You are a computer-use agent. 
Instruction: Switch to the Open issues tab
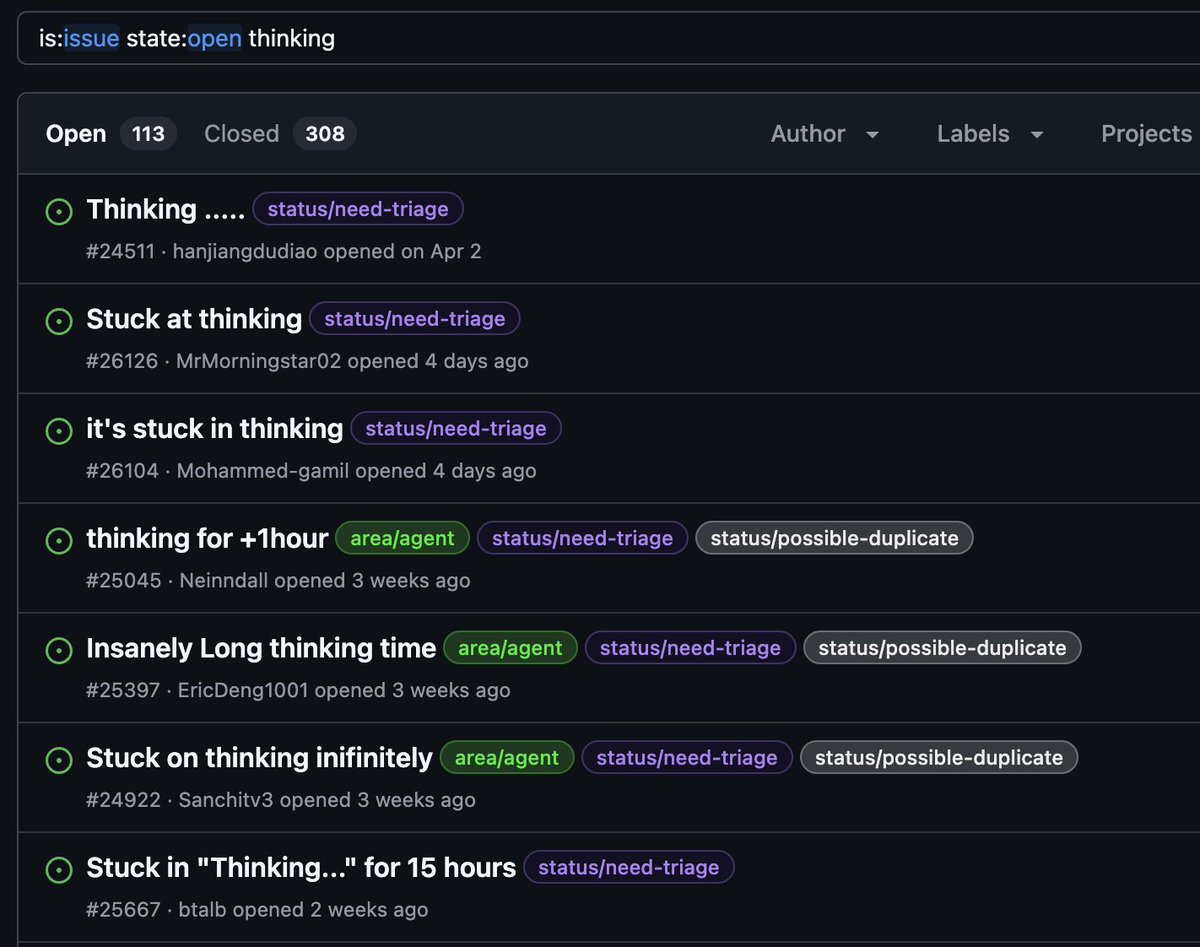tap(111, 134)
